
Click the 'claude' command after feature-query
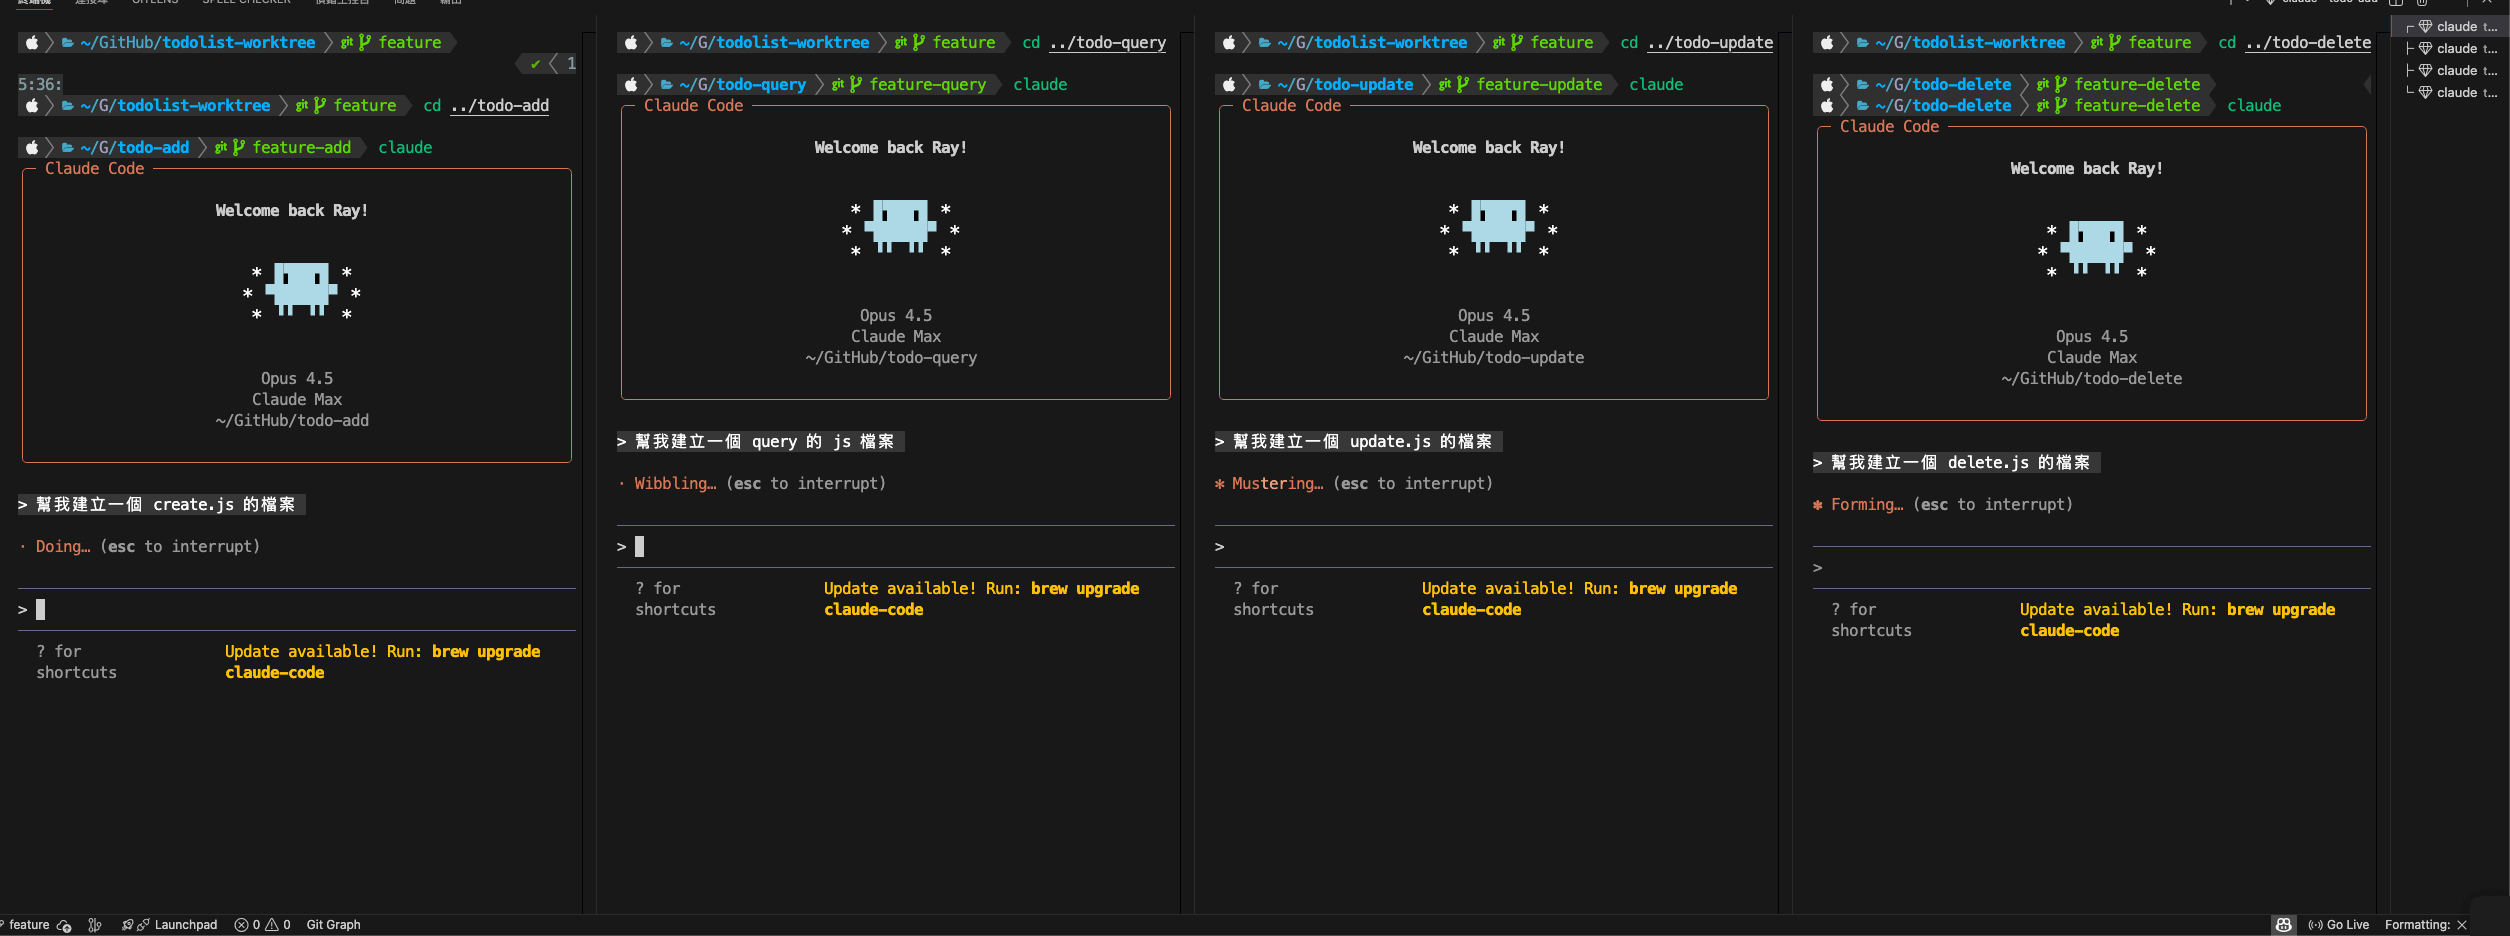(1040, 85)
